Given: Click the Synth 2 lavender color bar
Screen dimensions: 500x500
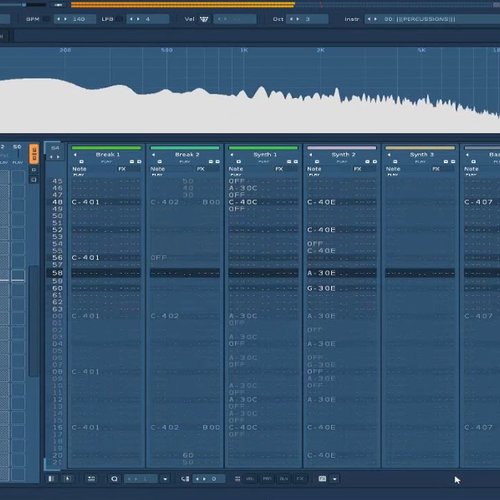Looking at the screenshot, I should [x=342, y=148].
